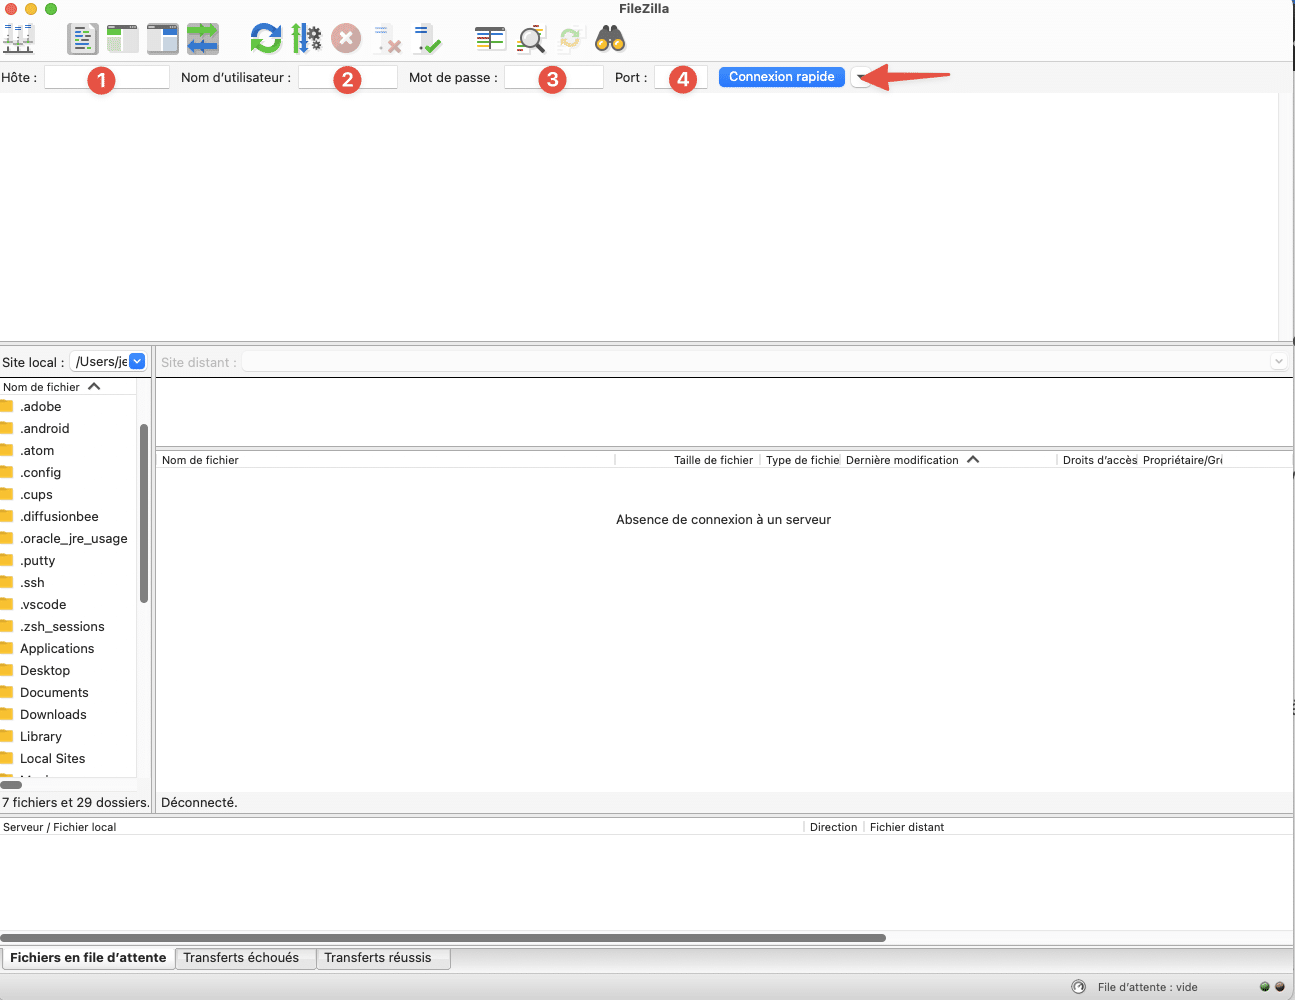Sort remote list by Taille de fichier
The width and height of the screenshot is (1295, 1000).
(x=713, y=460)
